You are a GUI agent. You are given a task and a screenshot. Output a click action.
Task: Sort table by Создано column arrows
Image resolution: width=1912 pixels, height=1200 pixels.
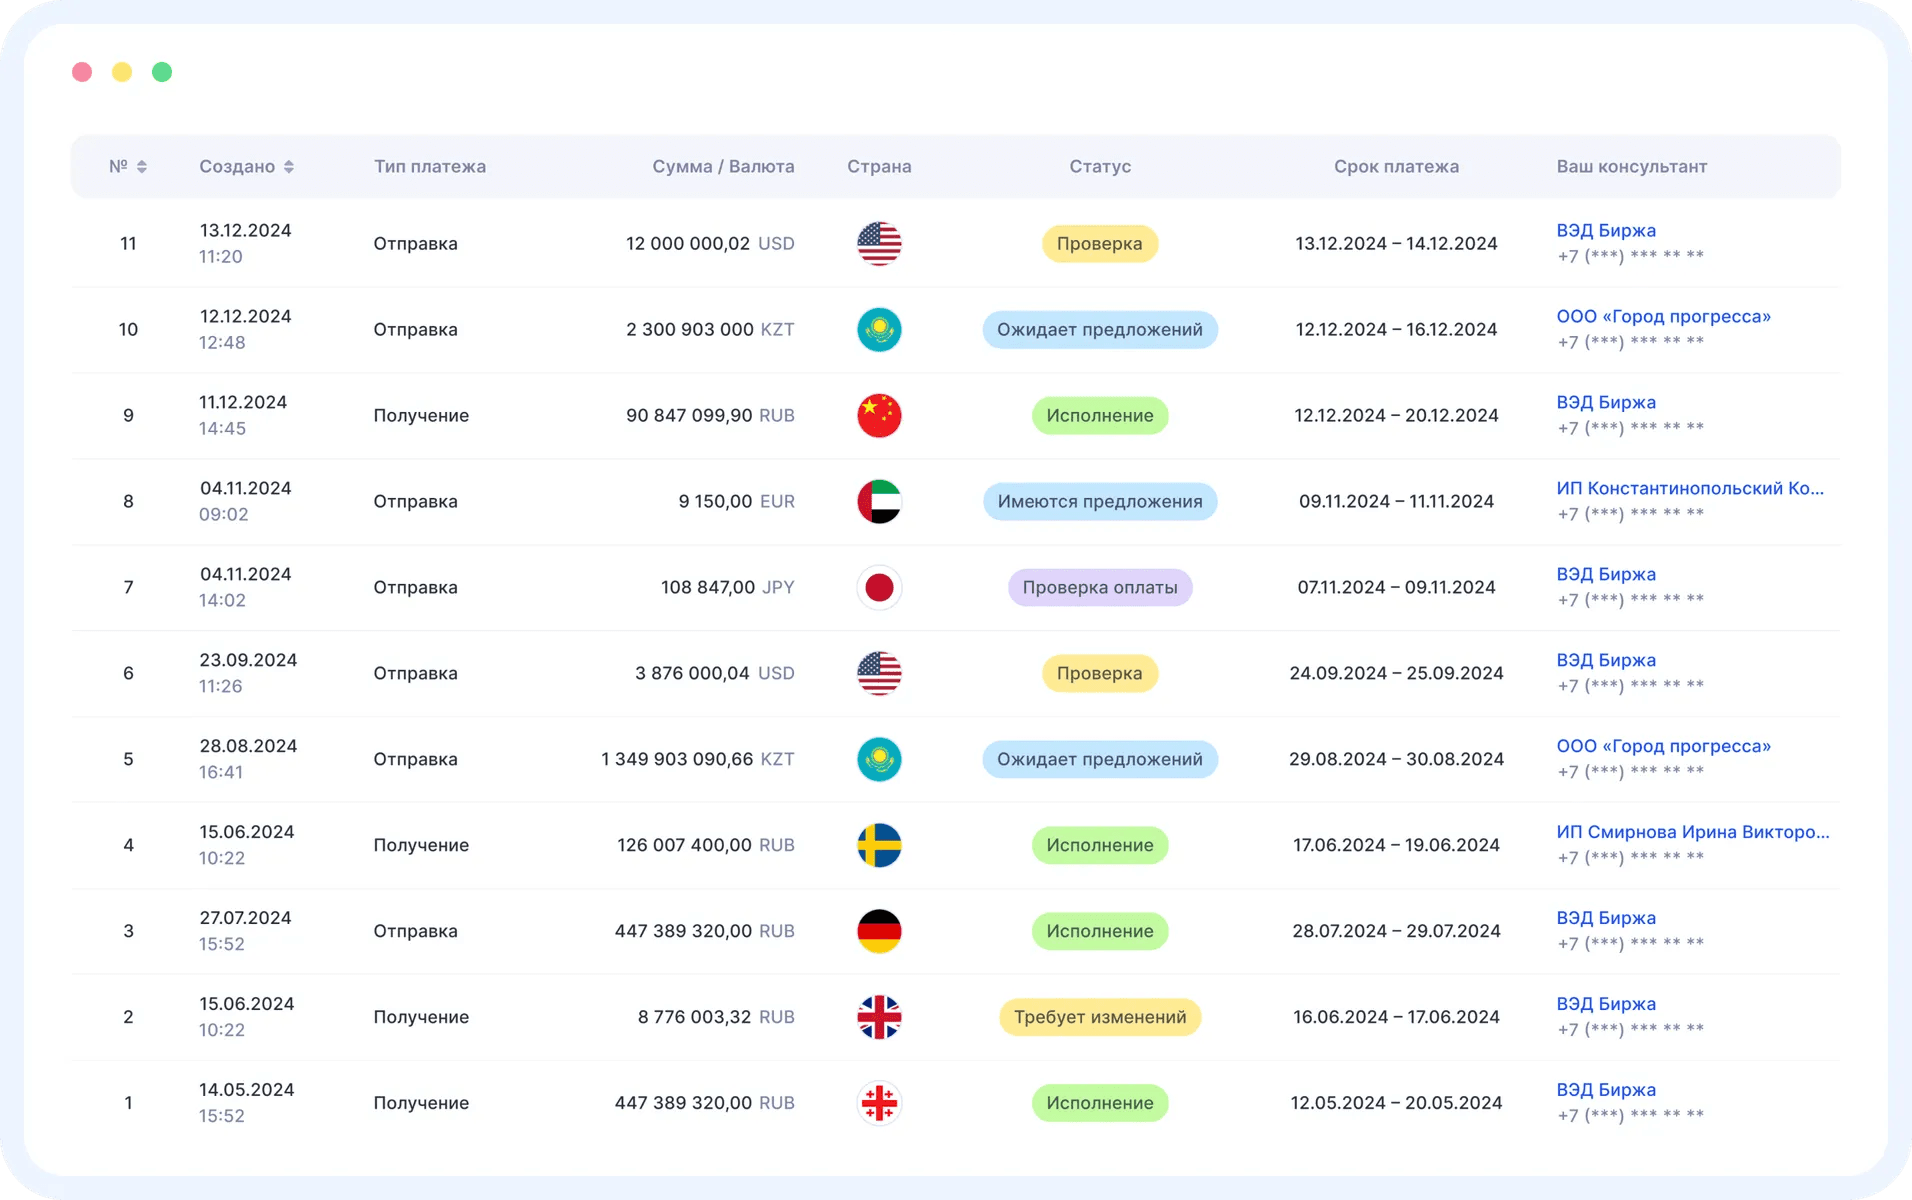(x=289, y=167)
